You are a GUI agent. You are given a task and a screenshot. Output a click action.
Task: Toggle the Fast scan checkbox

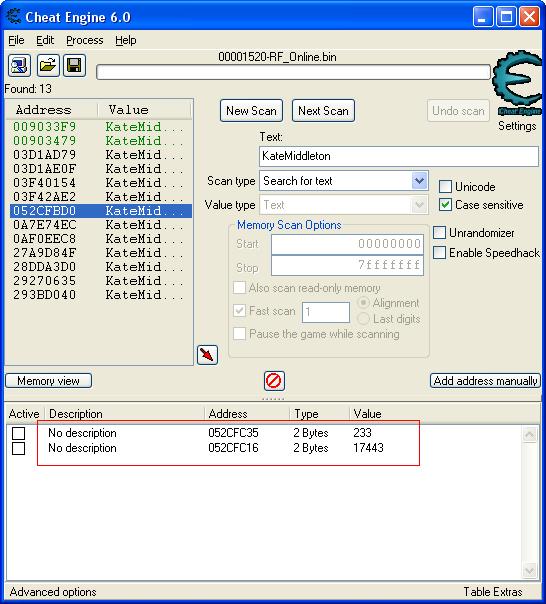click(x=239, y=310)
